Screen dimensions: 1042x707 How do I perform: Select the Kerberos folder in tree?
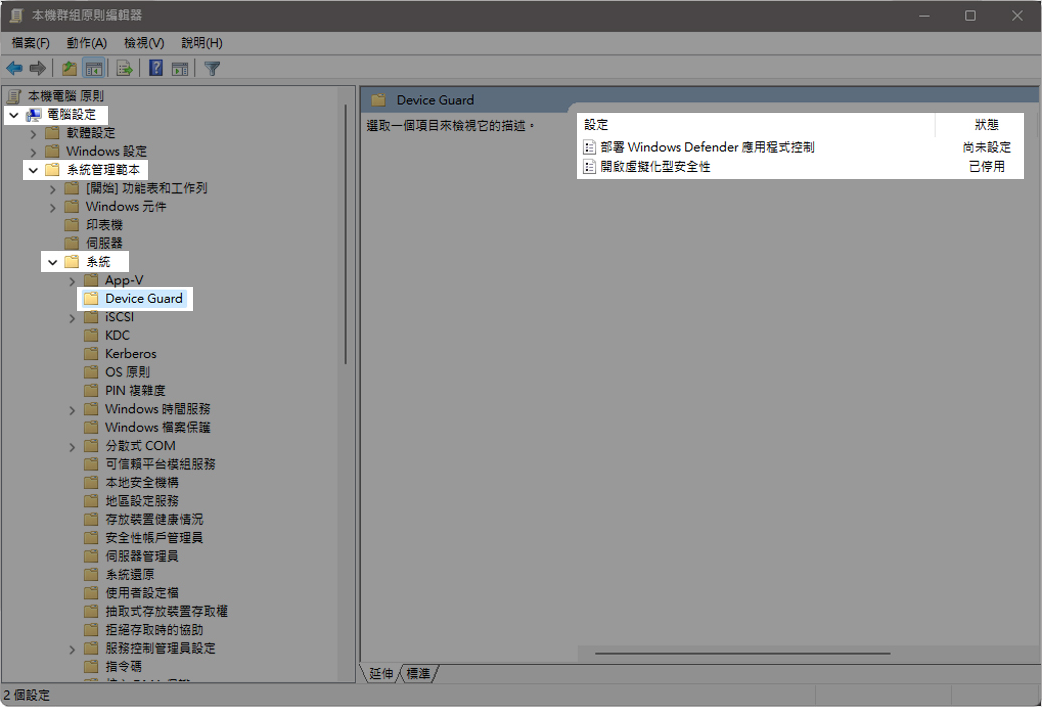click(130, 354)
